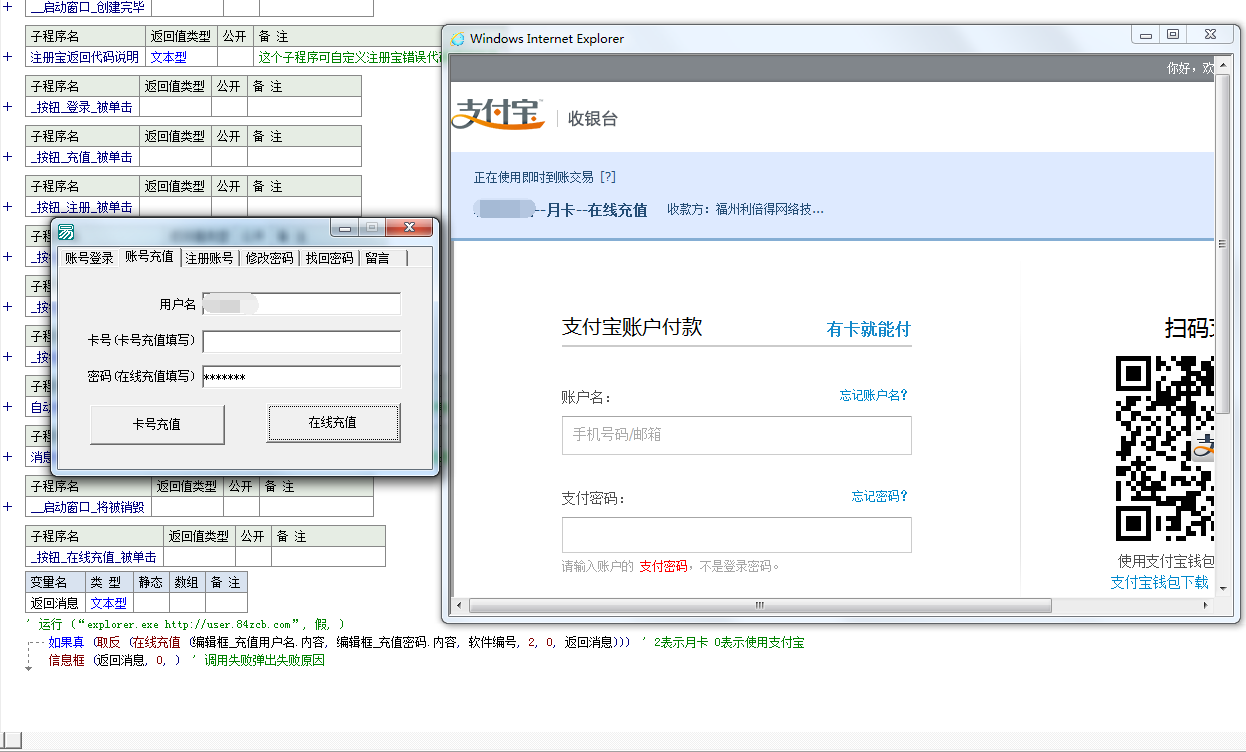This screenshot has width=1246, height=752.
Task: Select the subroutine name _按钮_注册_被单击
Action: click(x=81, y=207)
